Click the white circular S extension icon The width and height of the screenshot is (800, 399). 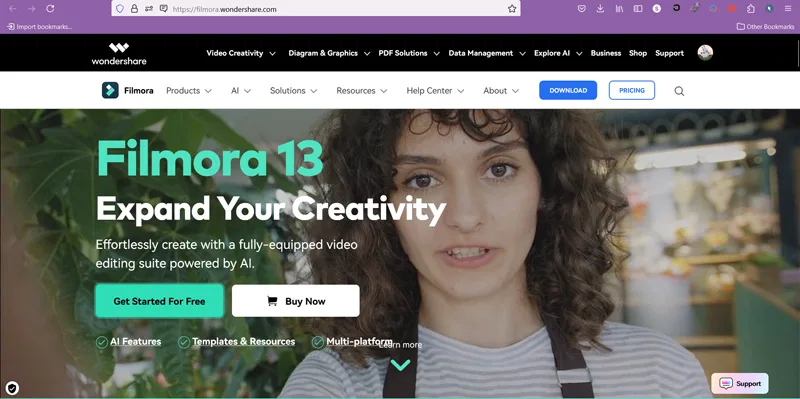click(x=657, y=9)
